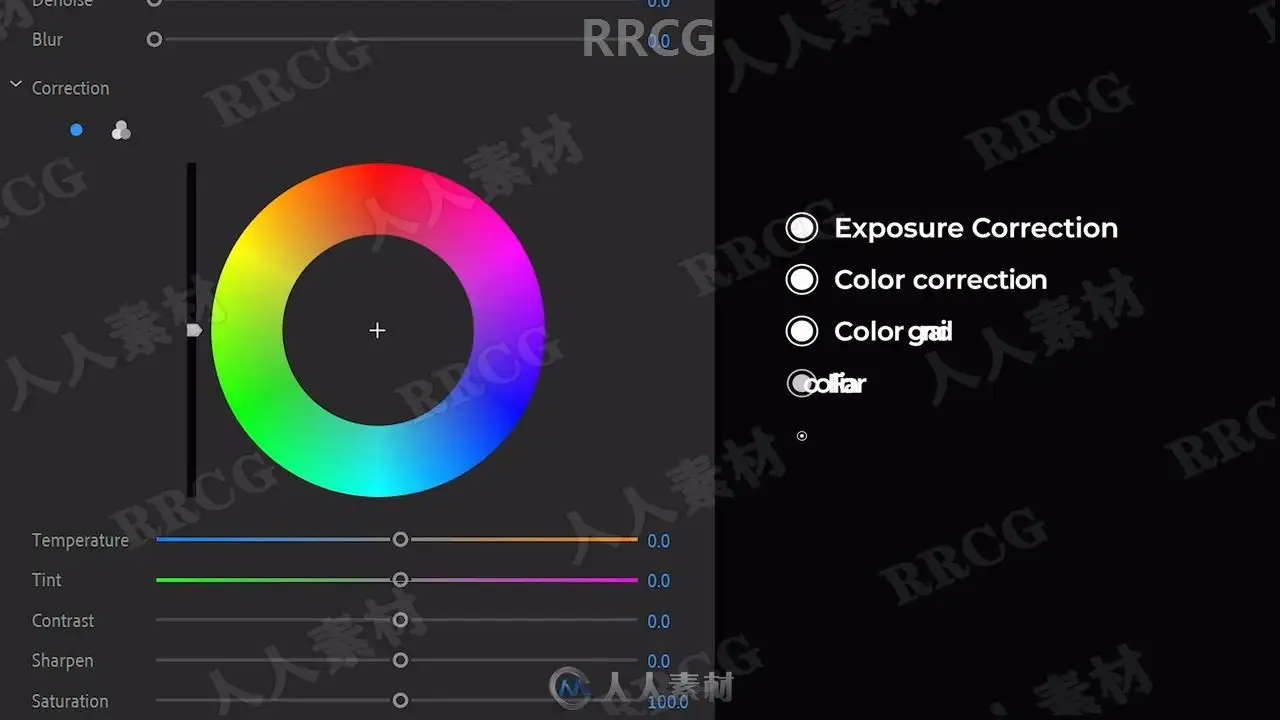The image size is (1280, 720).
Task: Click the Temperature slider handle
Action: (400, 539)
